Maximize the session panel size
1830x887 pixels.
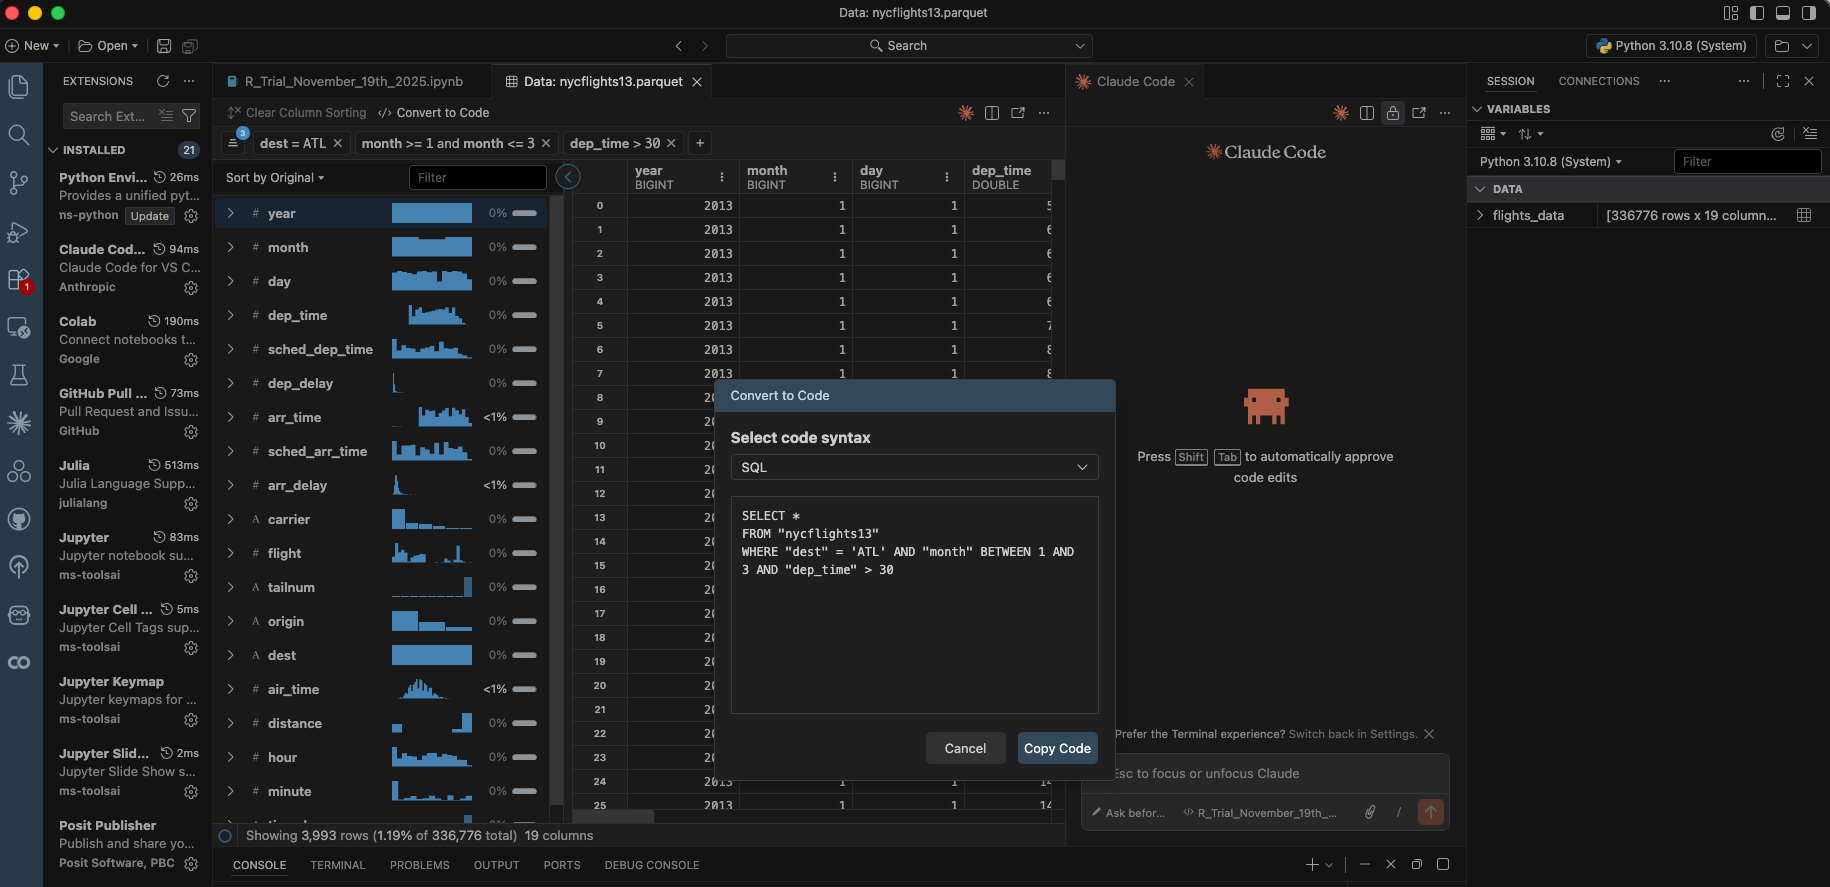point(1783,81)
